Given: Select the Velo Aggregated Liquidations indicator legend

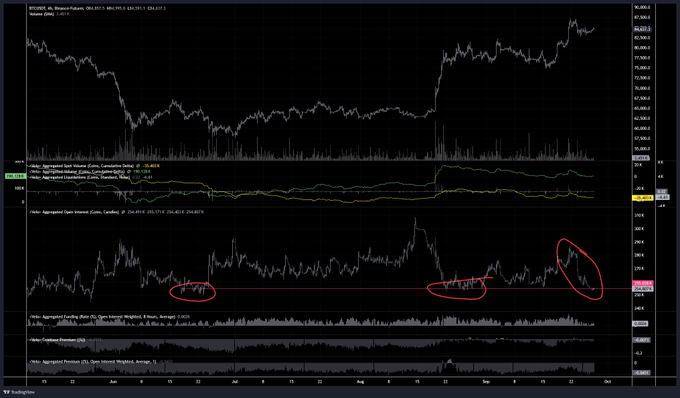Looking at the screenshot, I should pyautogui.click(x=79, y=177).
